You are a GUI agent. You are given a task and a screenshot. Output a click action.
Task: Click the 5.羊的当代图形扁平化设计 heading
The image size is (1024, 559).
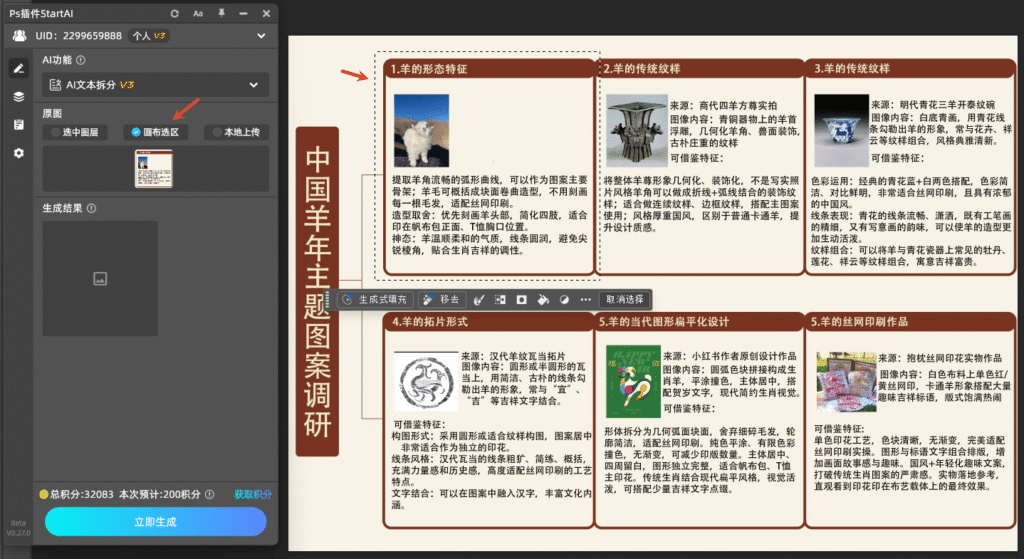click(x=664, y=321)
